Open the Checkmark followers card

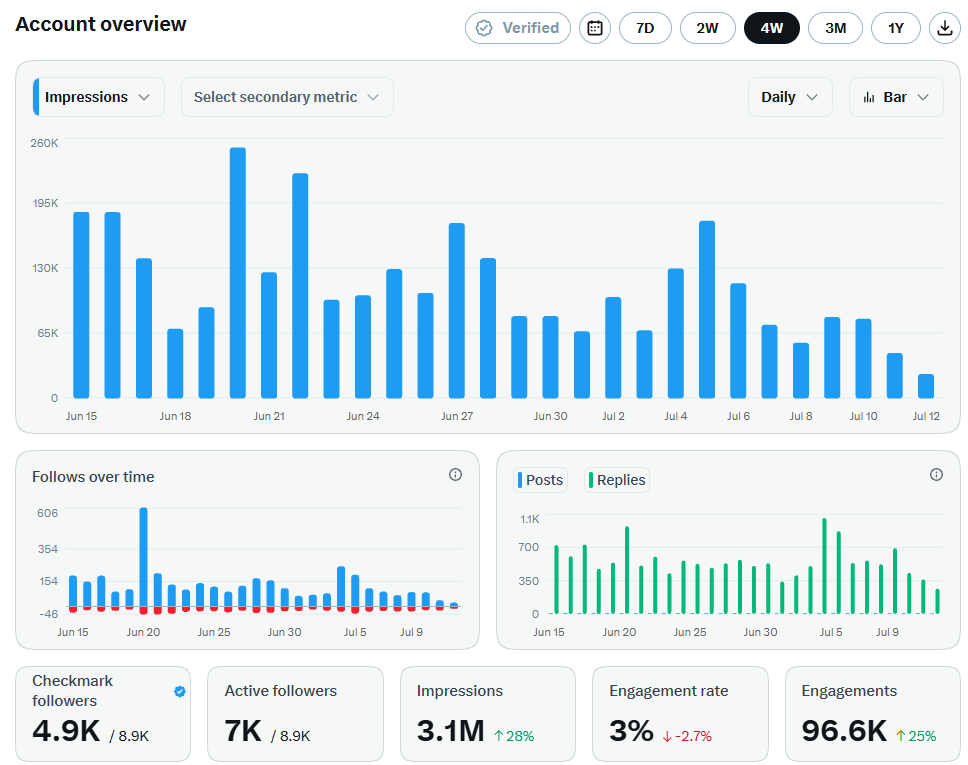103,714
